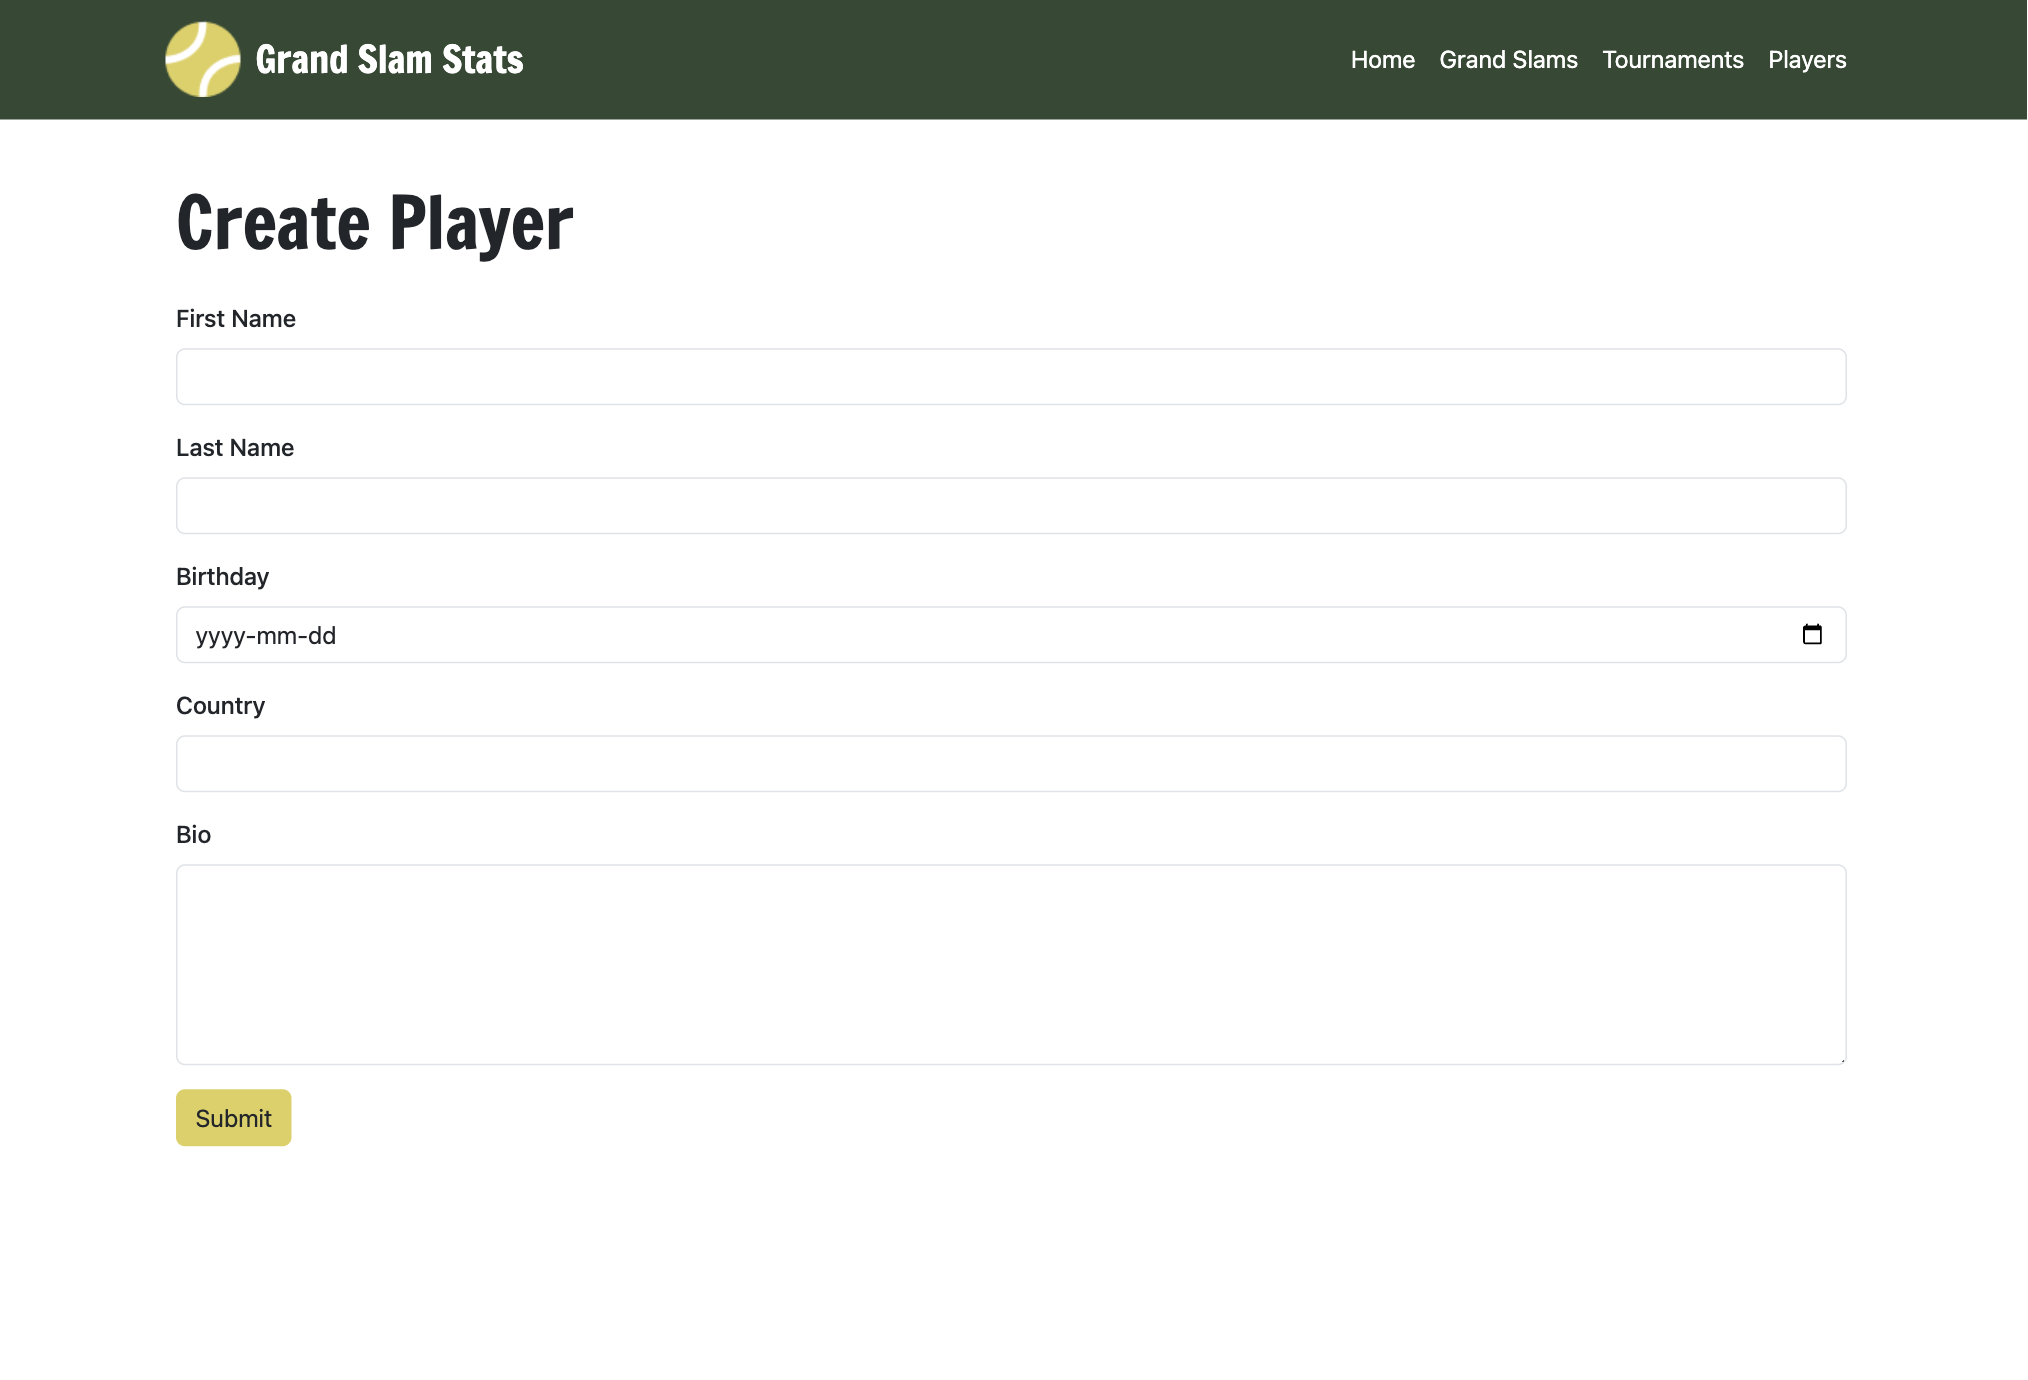Select the calendar icon in the Birthday field
Screen dimensions: 2028x1380
pos(1813,634)
